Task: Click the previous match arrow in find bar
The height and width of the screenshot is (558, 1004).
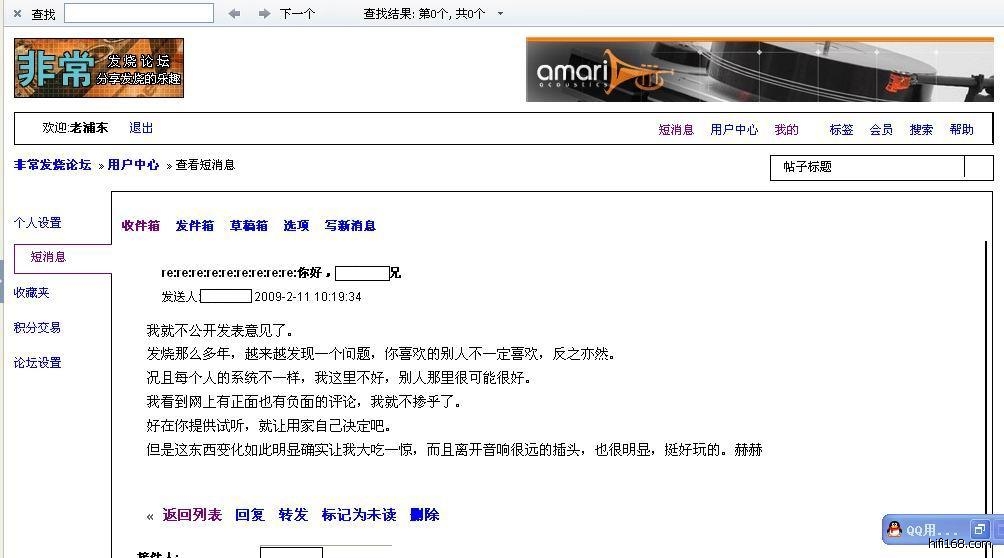Action: point(234,14)
